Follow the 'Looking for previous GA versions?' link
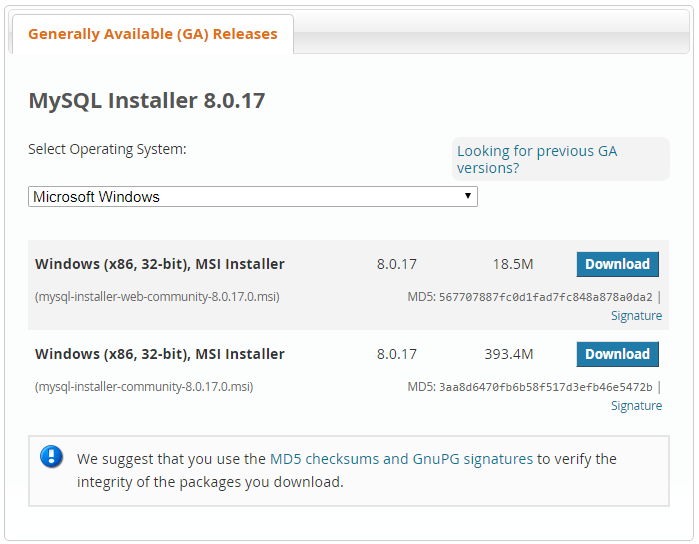Viewport: 699px width, 544px height. coord(537,159)
